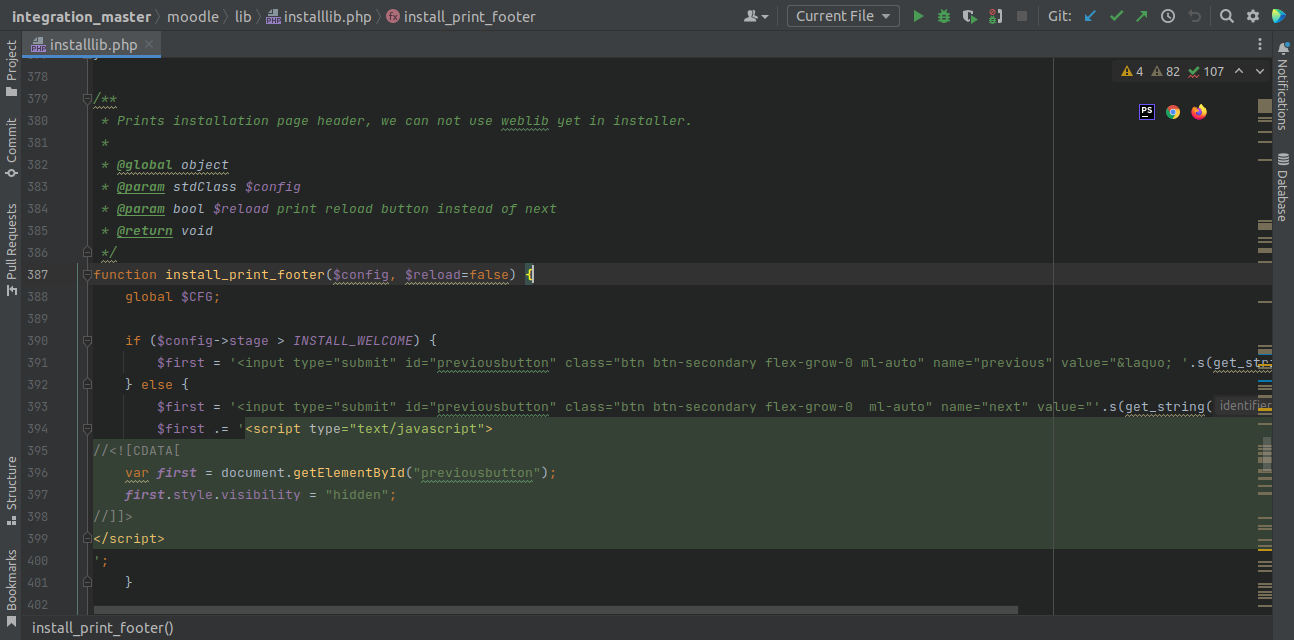This screenshot has height=640, width=1294.
Task: Set a breakpoint at line number 393
Action: (37, 407)
